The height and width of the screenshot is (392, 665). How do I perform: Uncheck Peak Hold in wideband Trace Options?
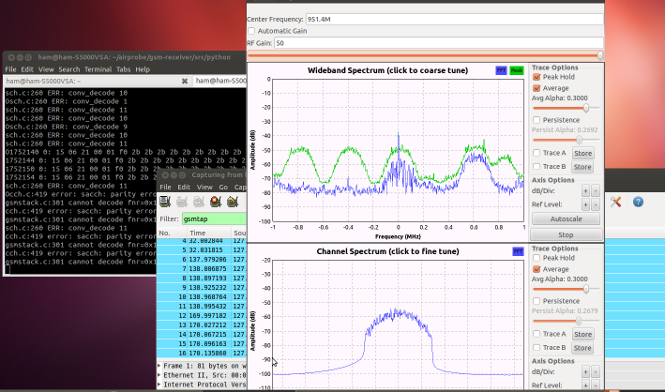(x=536, y=77)
